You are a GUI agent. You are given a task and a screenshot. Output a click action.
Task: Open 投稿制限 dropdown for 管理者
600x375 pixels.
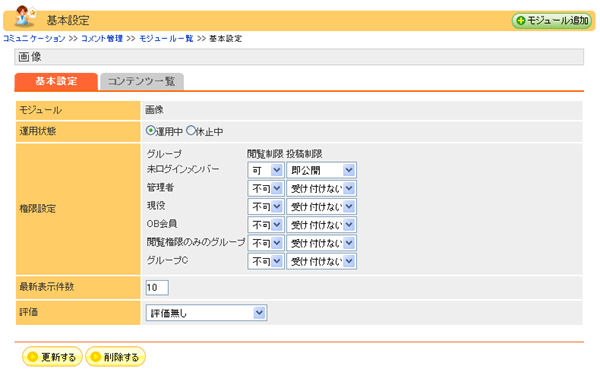tap(321, 188)
